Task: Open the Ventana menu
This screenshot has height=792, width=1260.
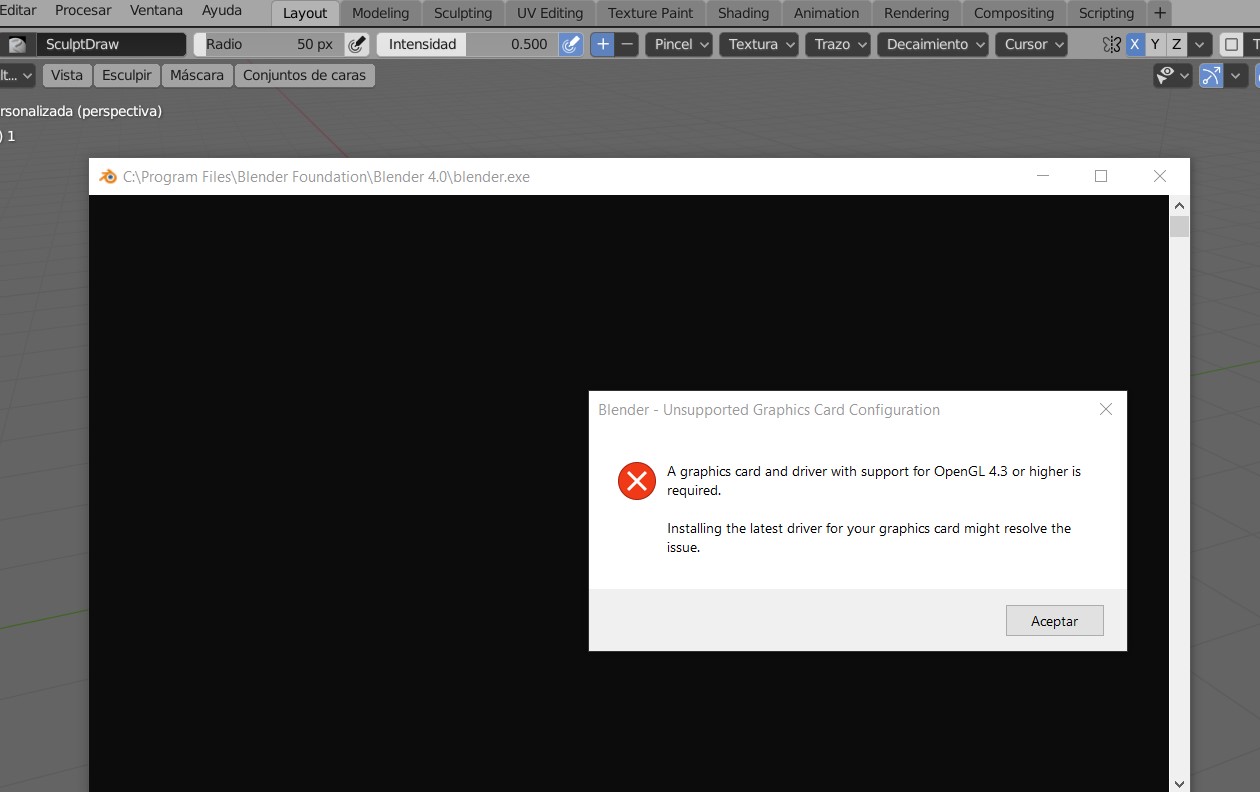Action: coord(156,11)
